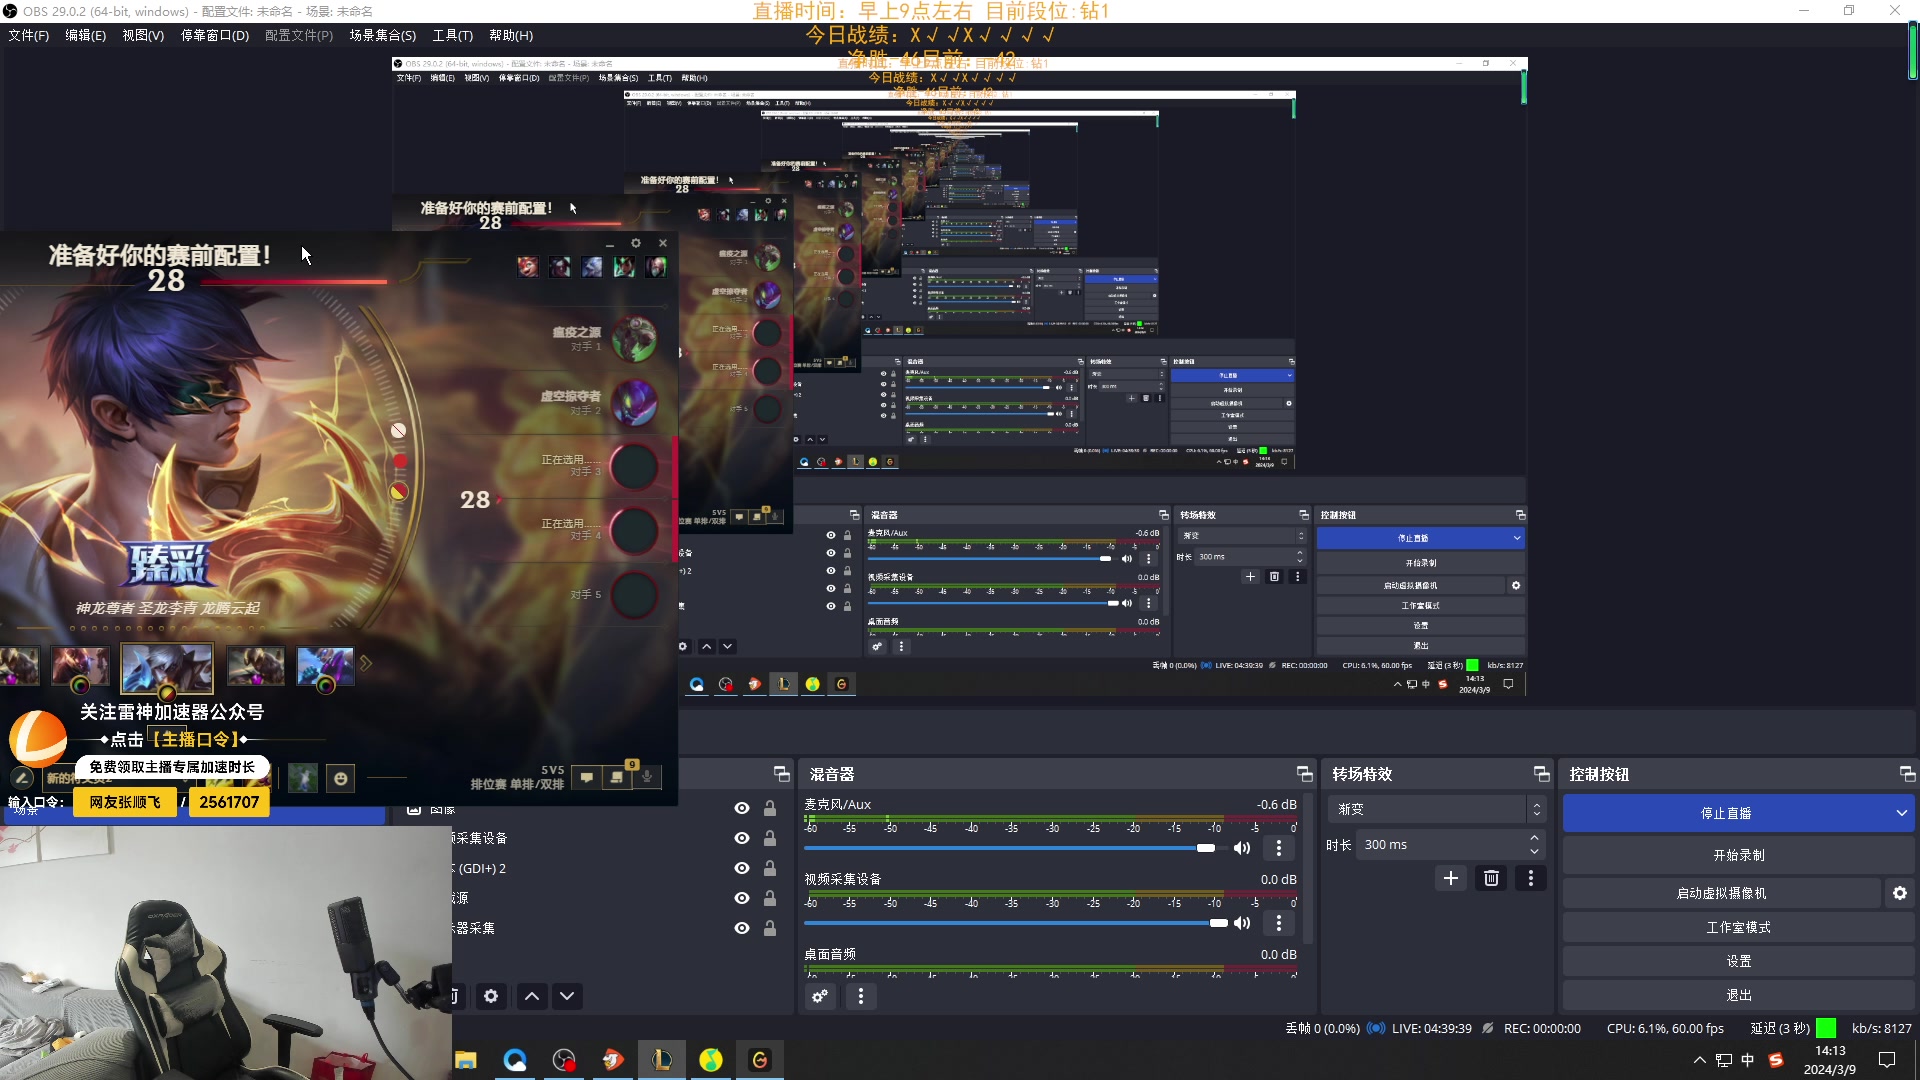Open source properties gear in sources toolbar
The height and width of the screenshot is (1080, 1920).
[x=491, y=996]
